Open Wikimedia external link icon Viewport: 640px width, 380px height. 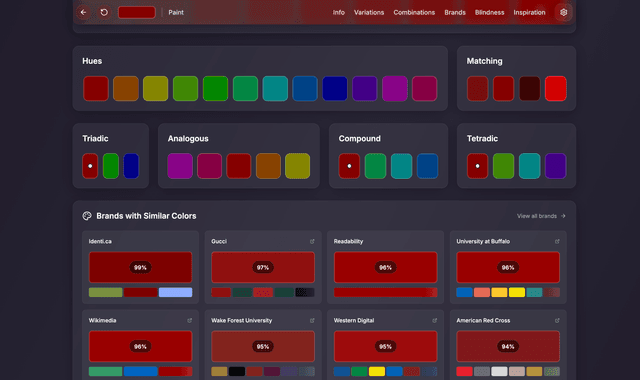(x=190, y=320)
